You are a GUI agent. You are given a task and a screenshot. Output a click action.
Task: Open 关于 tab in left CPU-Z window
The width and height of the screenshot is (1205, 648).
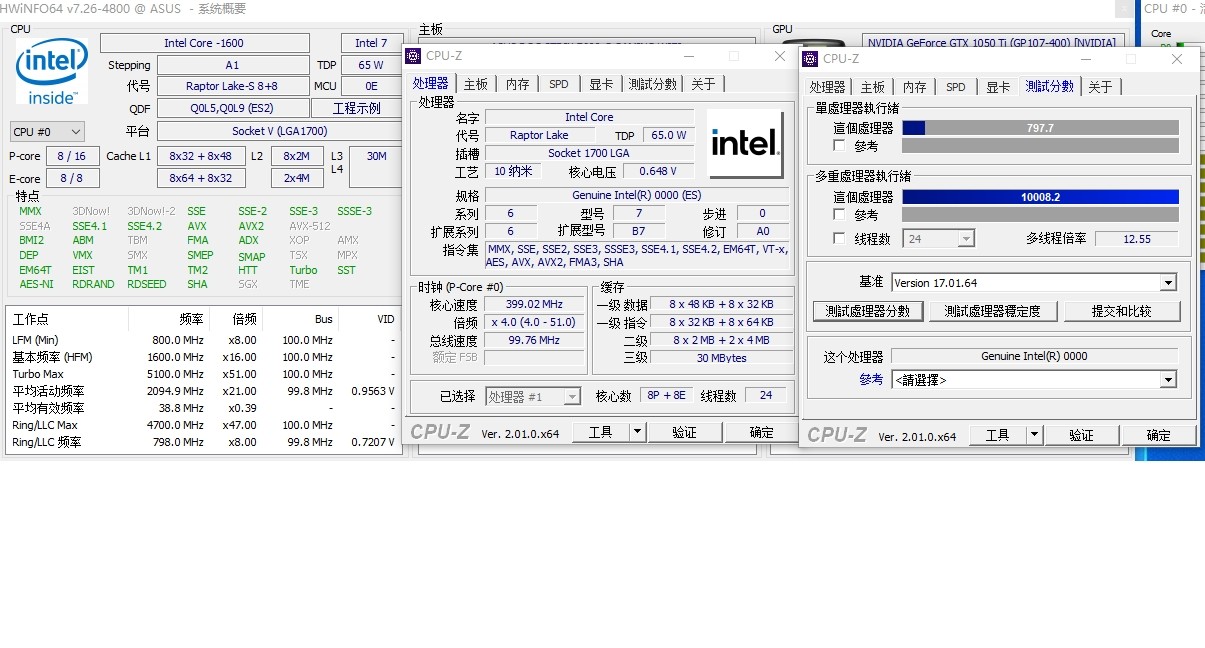click(703, 84)
